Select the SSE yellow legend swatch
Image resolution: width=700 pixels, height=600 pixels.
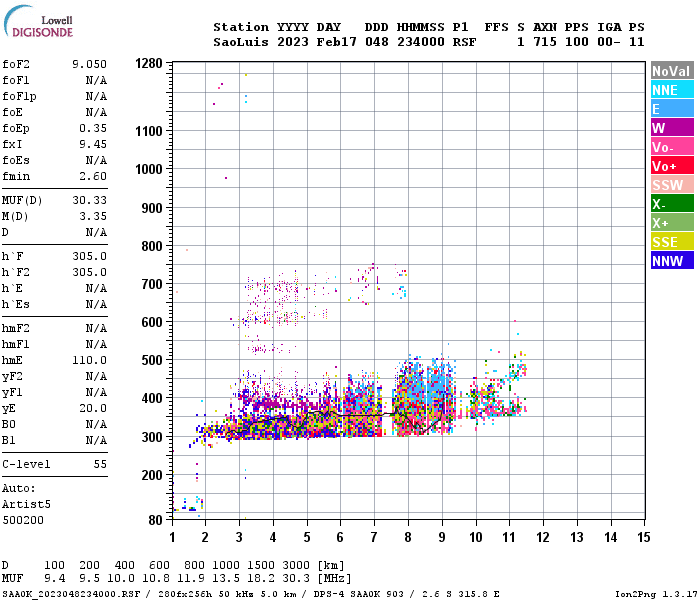672,242
